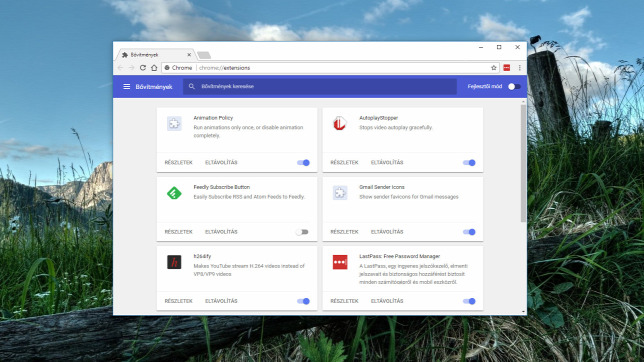Disable the Gmail Sender Icons extension

[x=469, y=232]
